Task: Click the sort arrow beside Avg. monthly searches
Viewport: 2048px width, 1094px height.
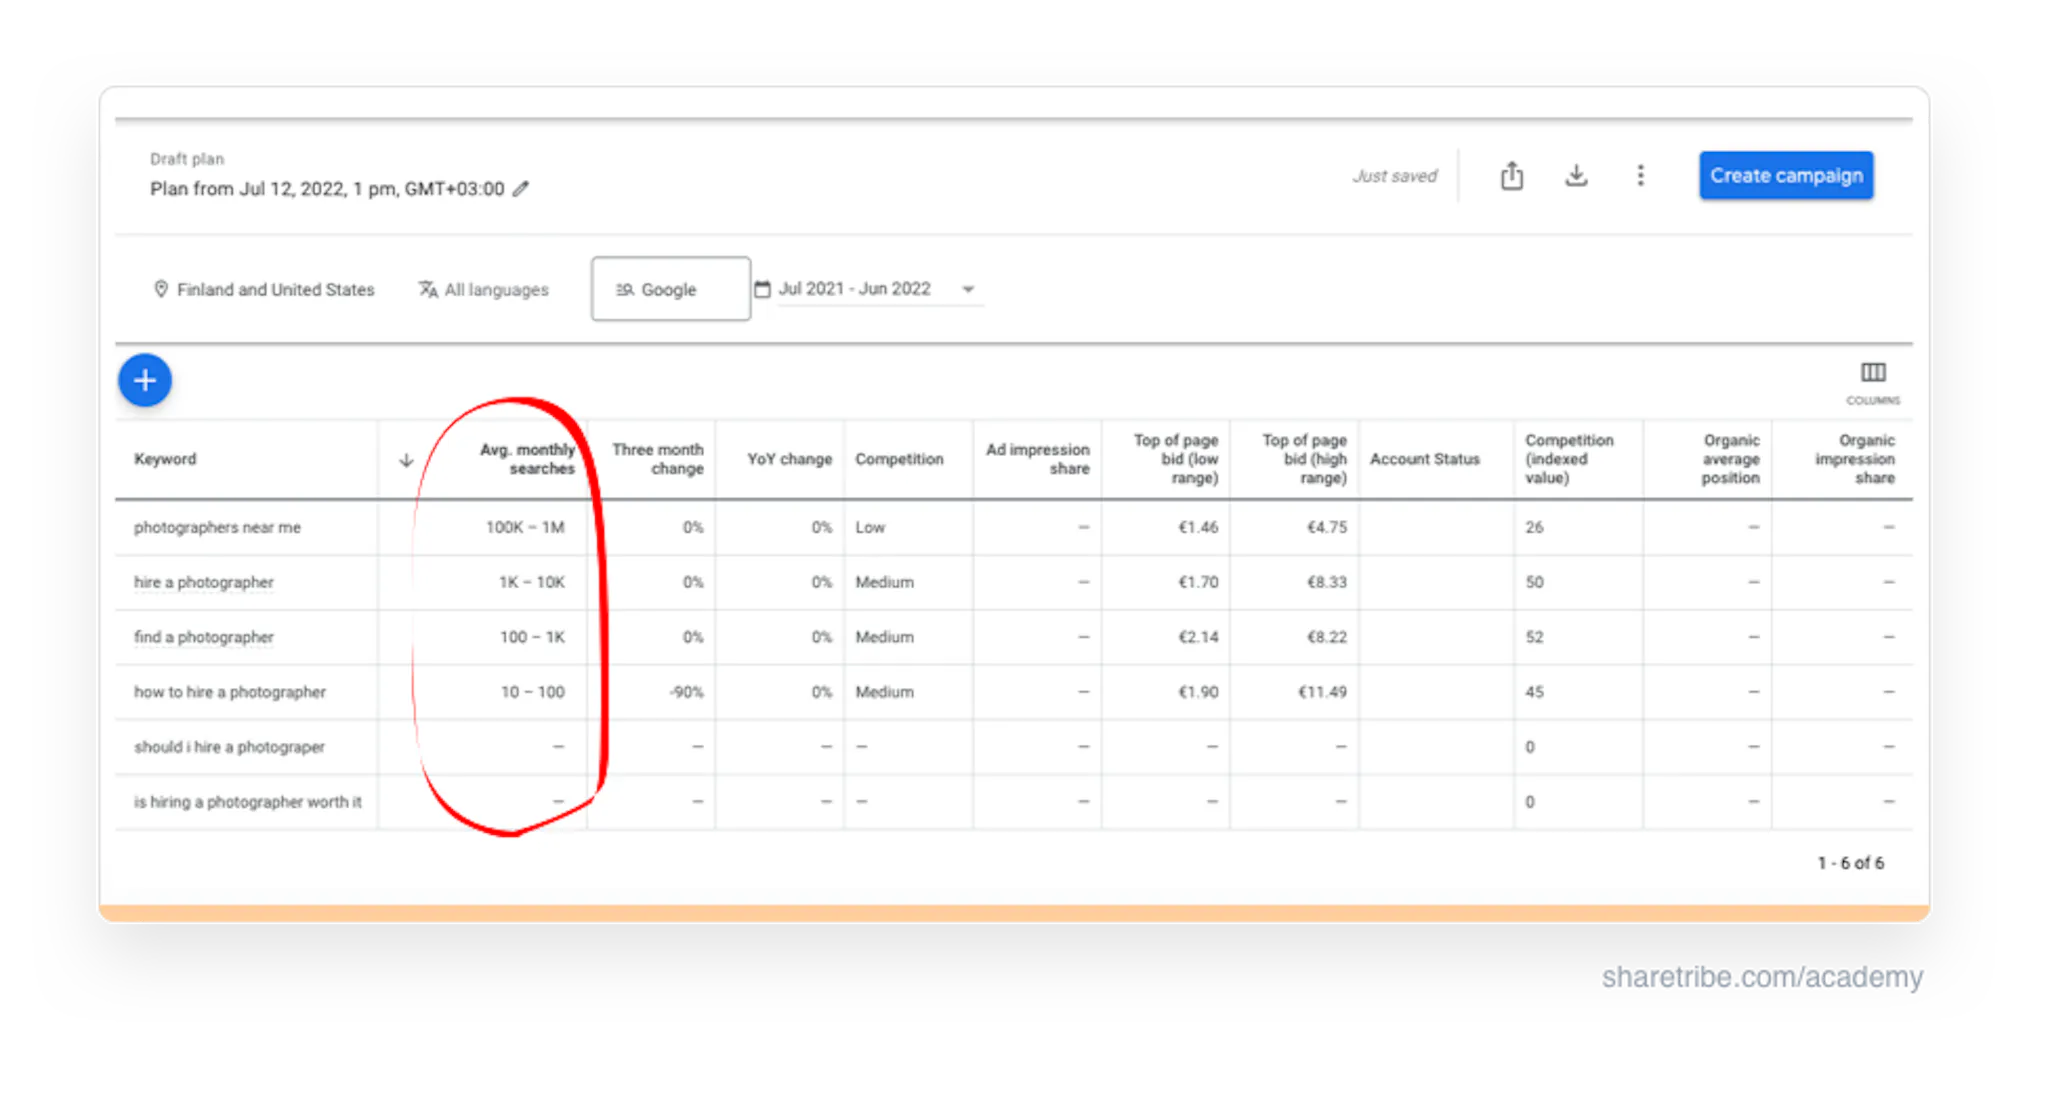Action: [406, 459]
